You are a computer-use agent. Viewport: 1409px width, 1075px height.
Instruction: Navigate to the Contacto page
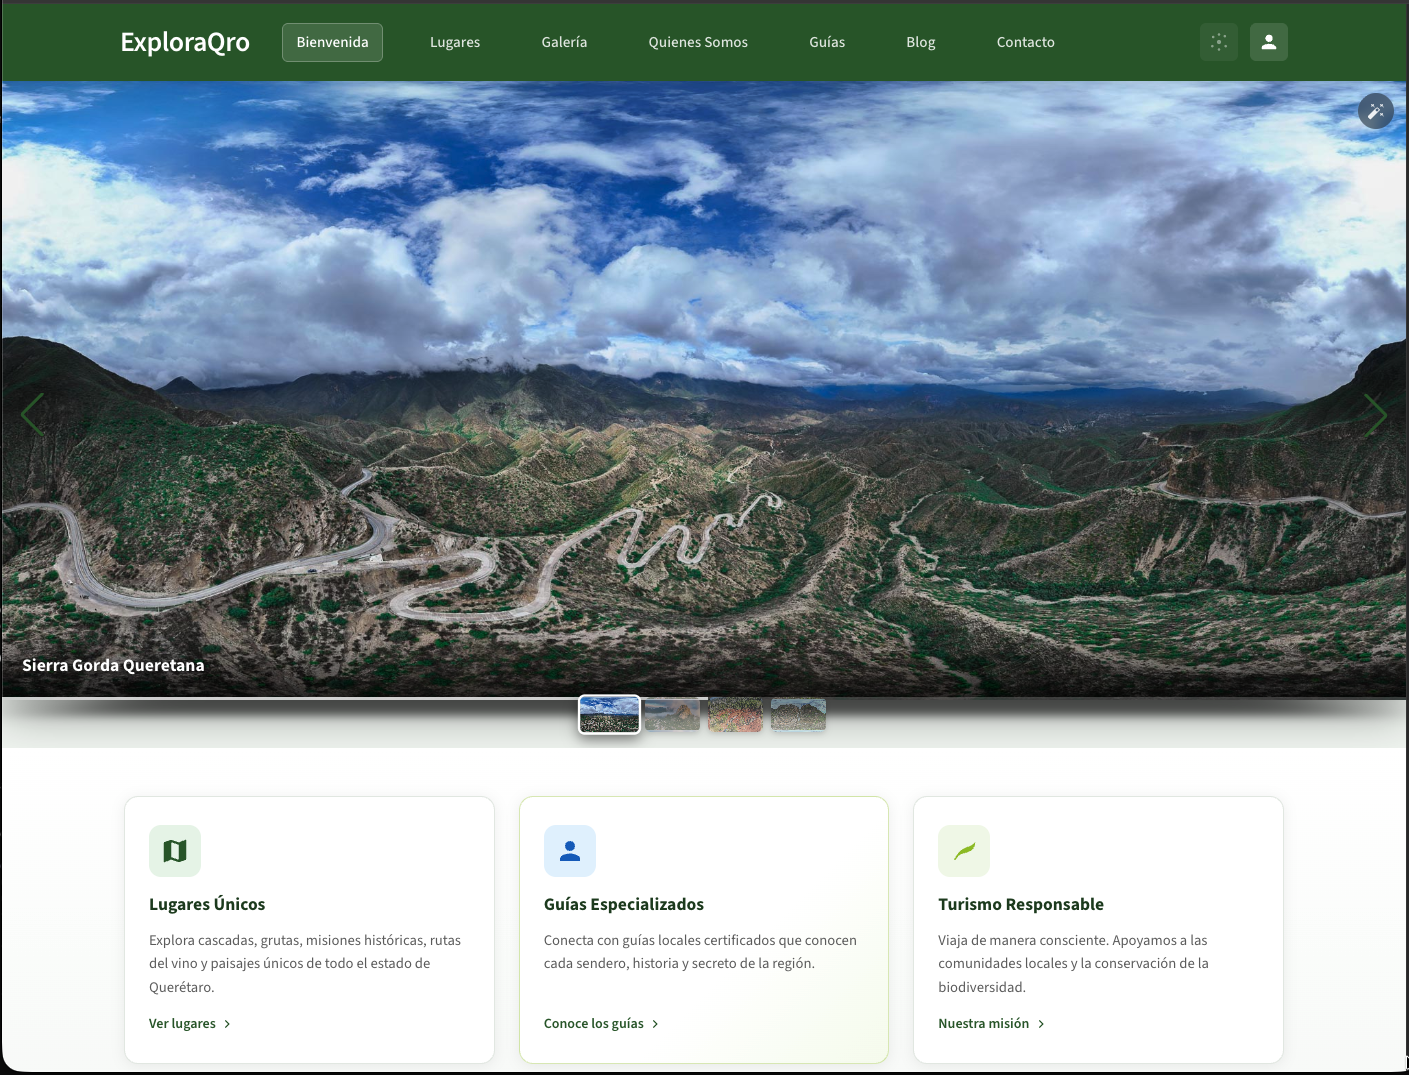1025,42
